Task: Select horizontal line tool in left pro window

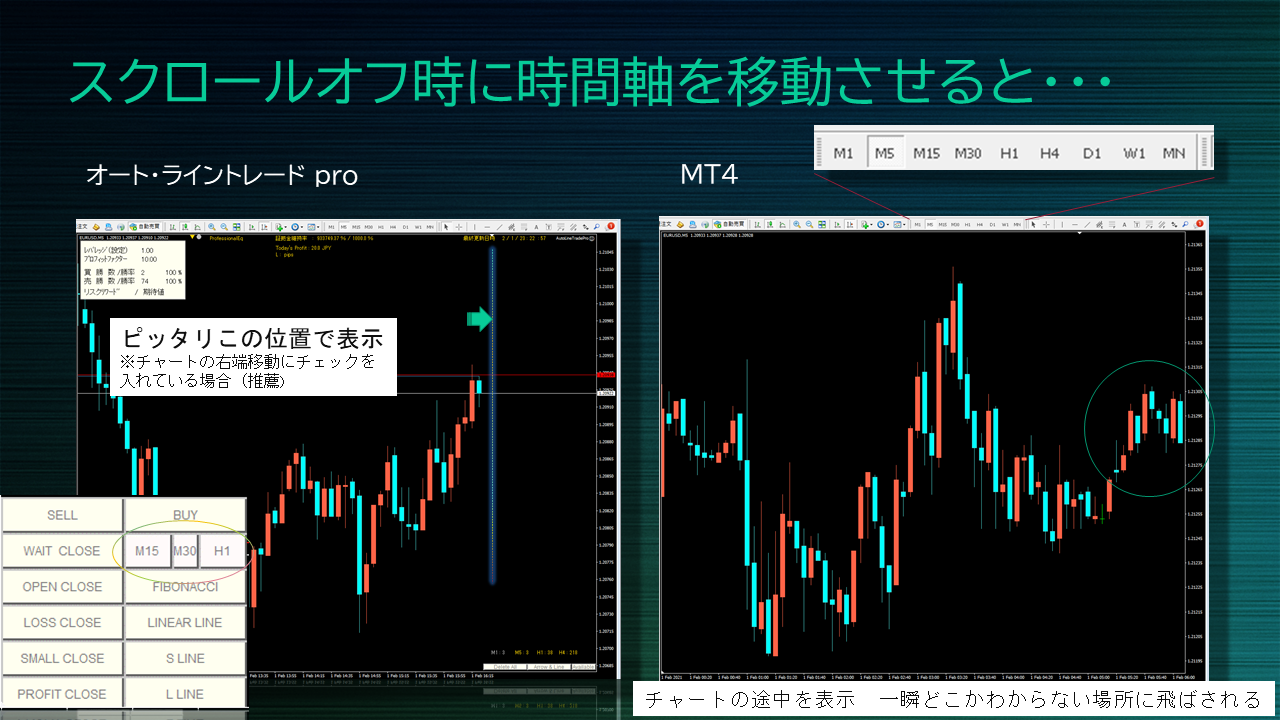Action: (487, 227)
